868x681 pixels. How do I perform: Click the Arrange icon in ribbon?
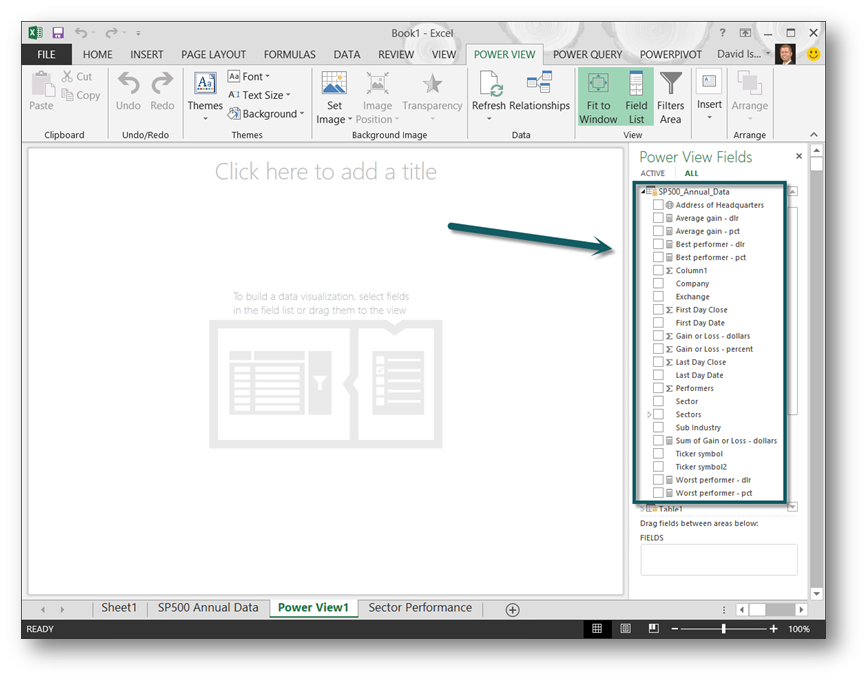pyautogui.click(x=750, y=82)
